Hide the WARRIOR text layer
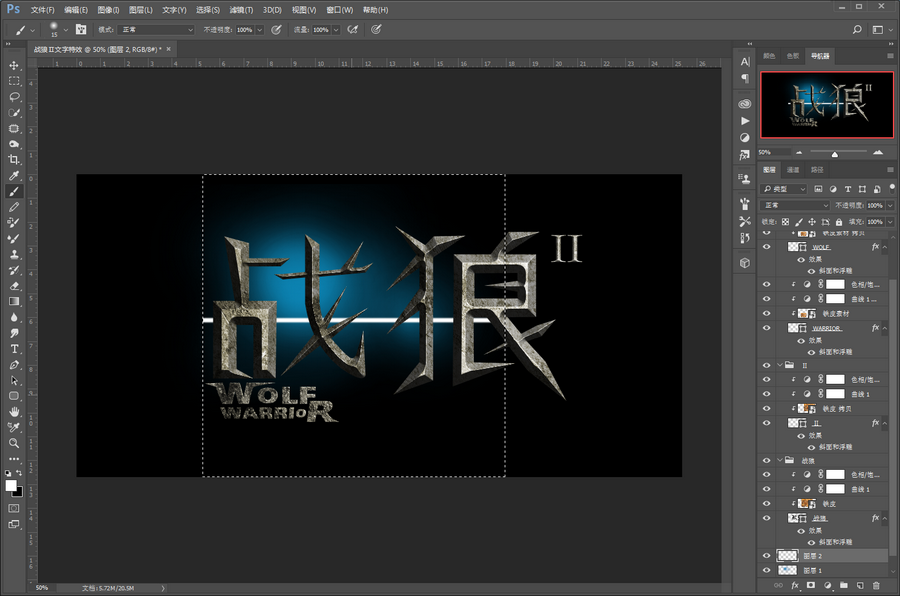 click(767, 328)
